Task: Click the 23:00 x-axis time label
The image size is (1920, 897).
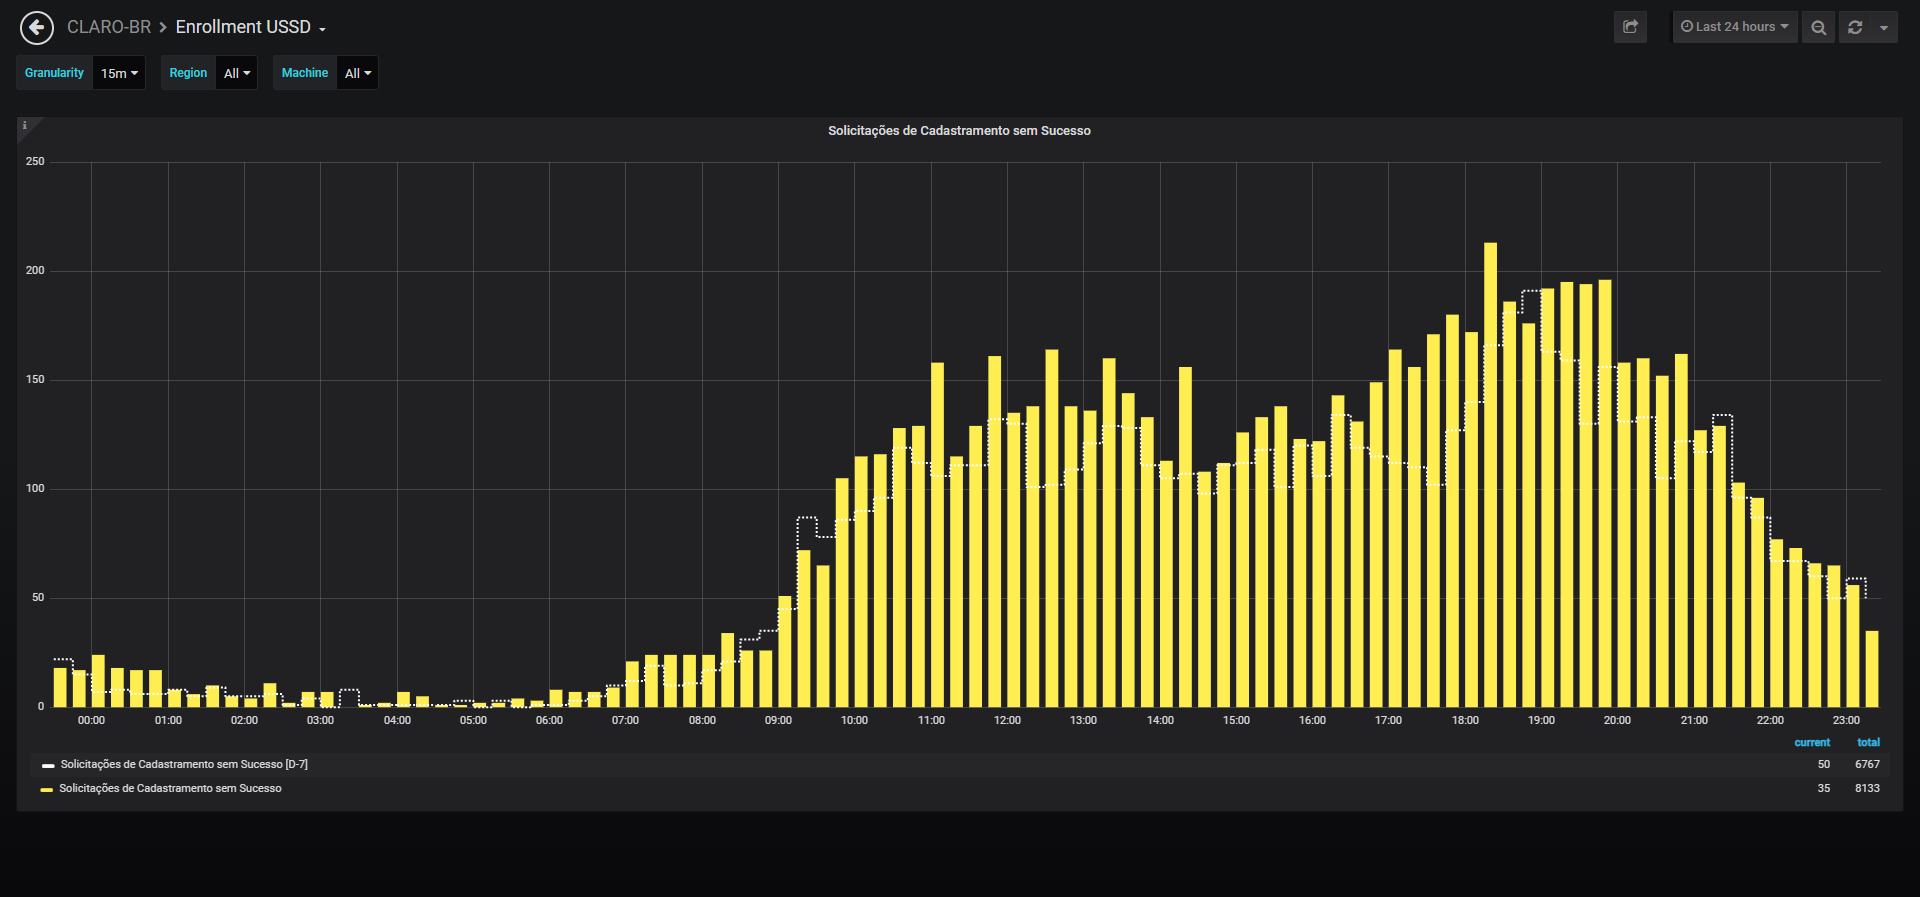Action: 1846,720
